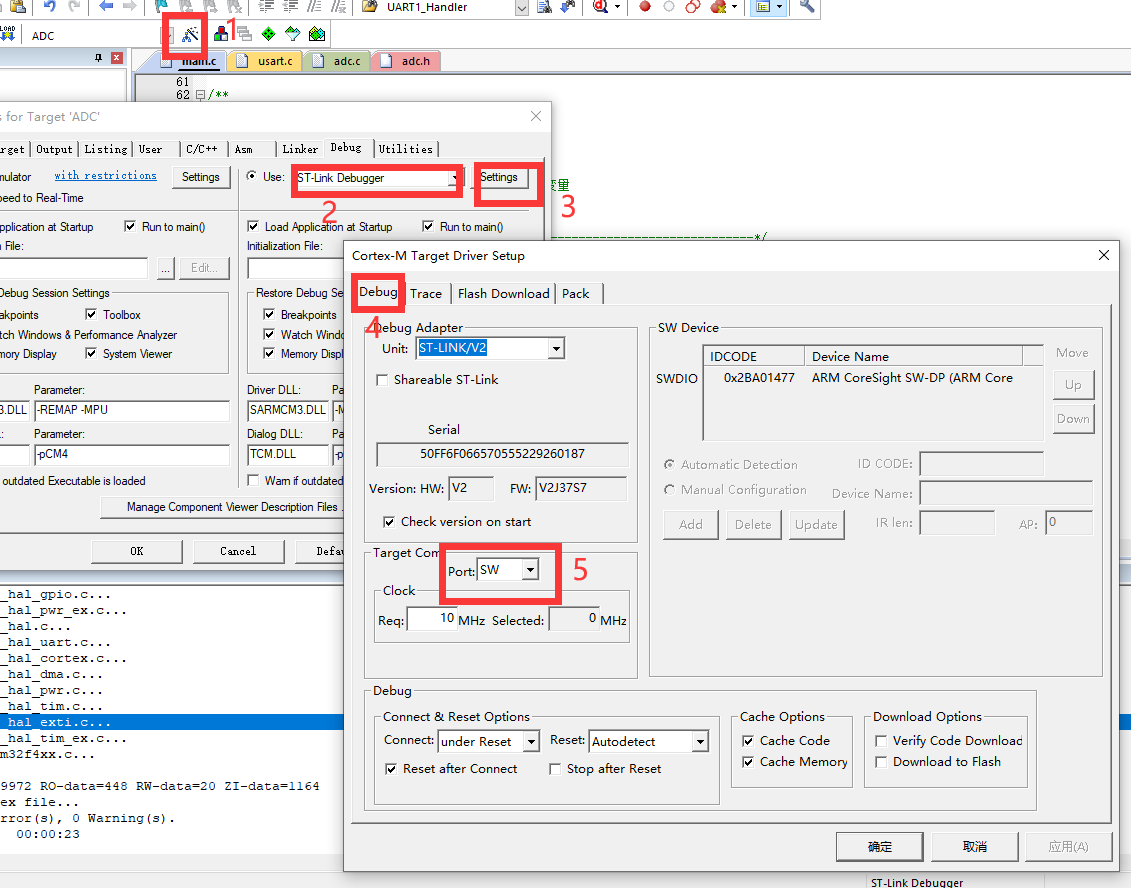This screenshot has width=1131, height=888.
Task: Open the Connect under Reset dropdown
Action: [532, 742]
